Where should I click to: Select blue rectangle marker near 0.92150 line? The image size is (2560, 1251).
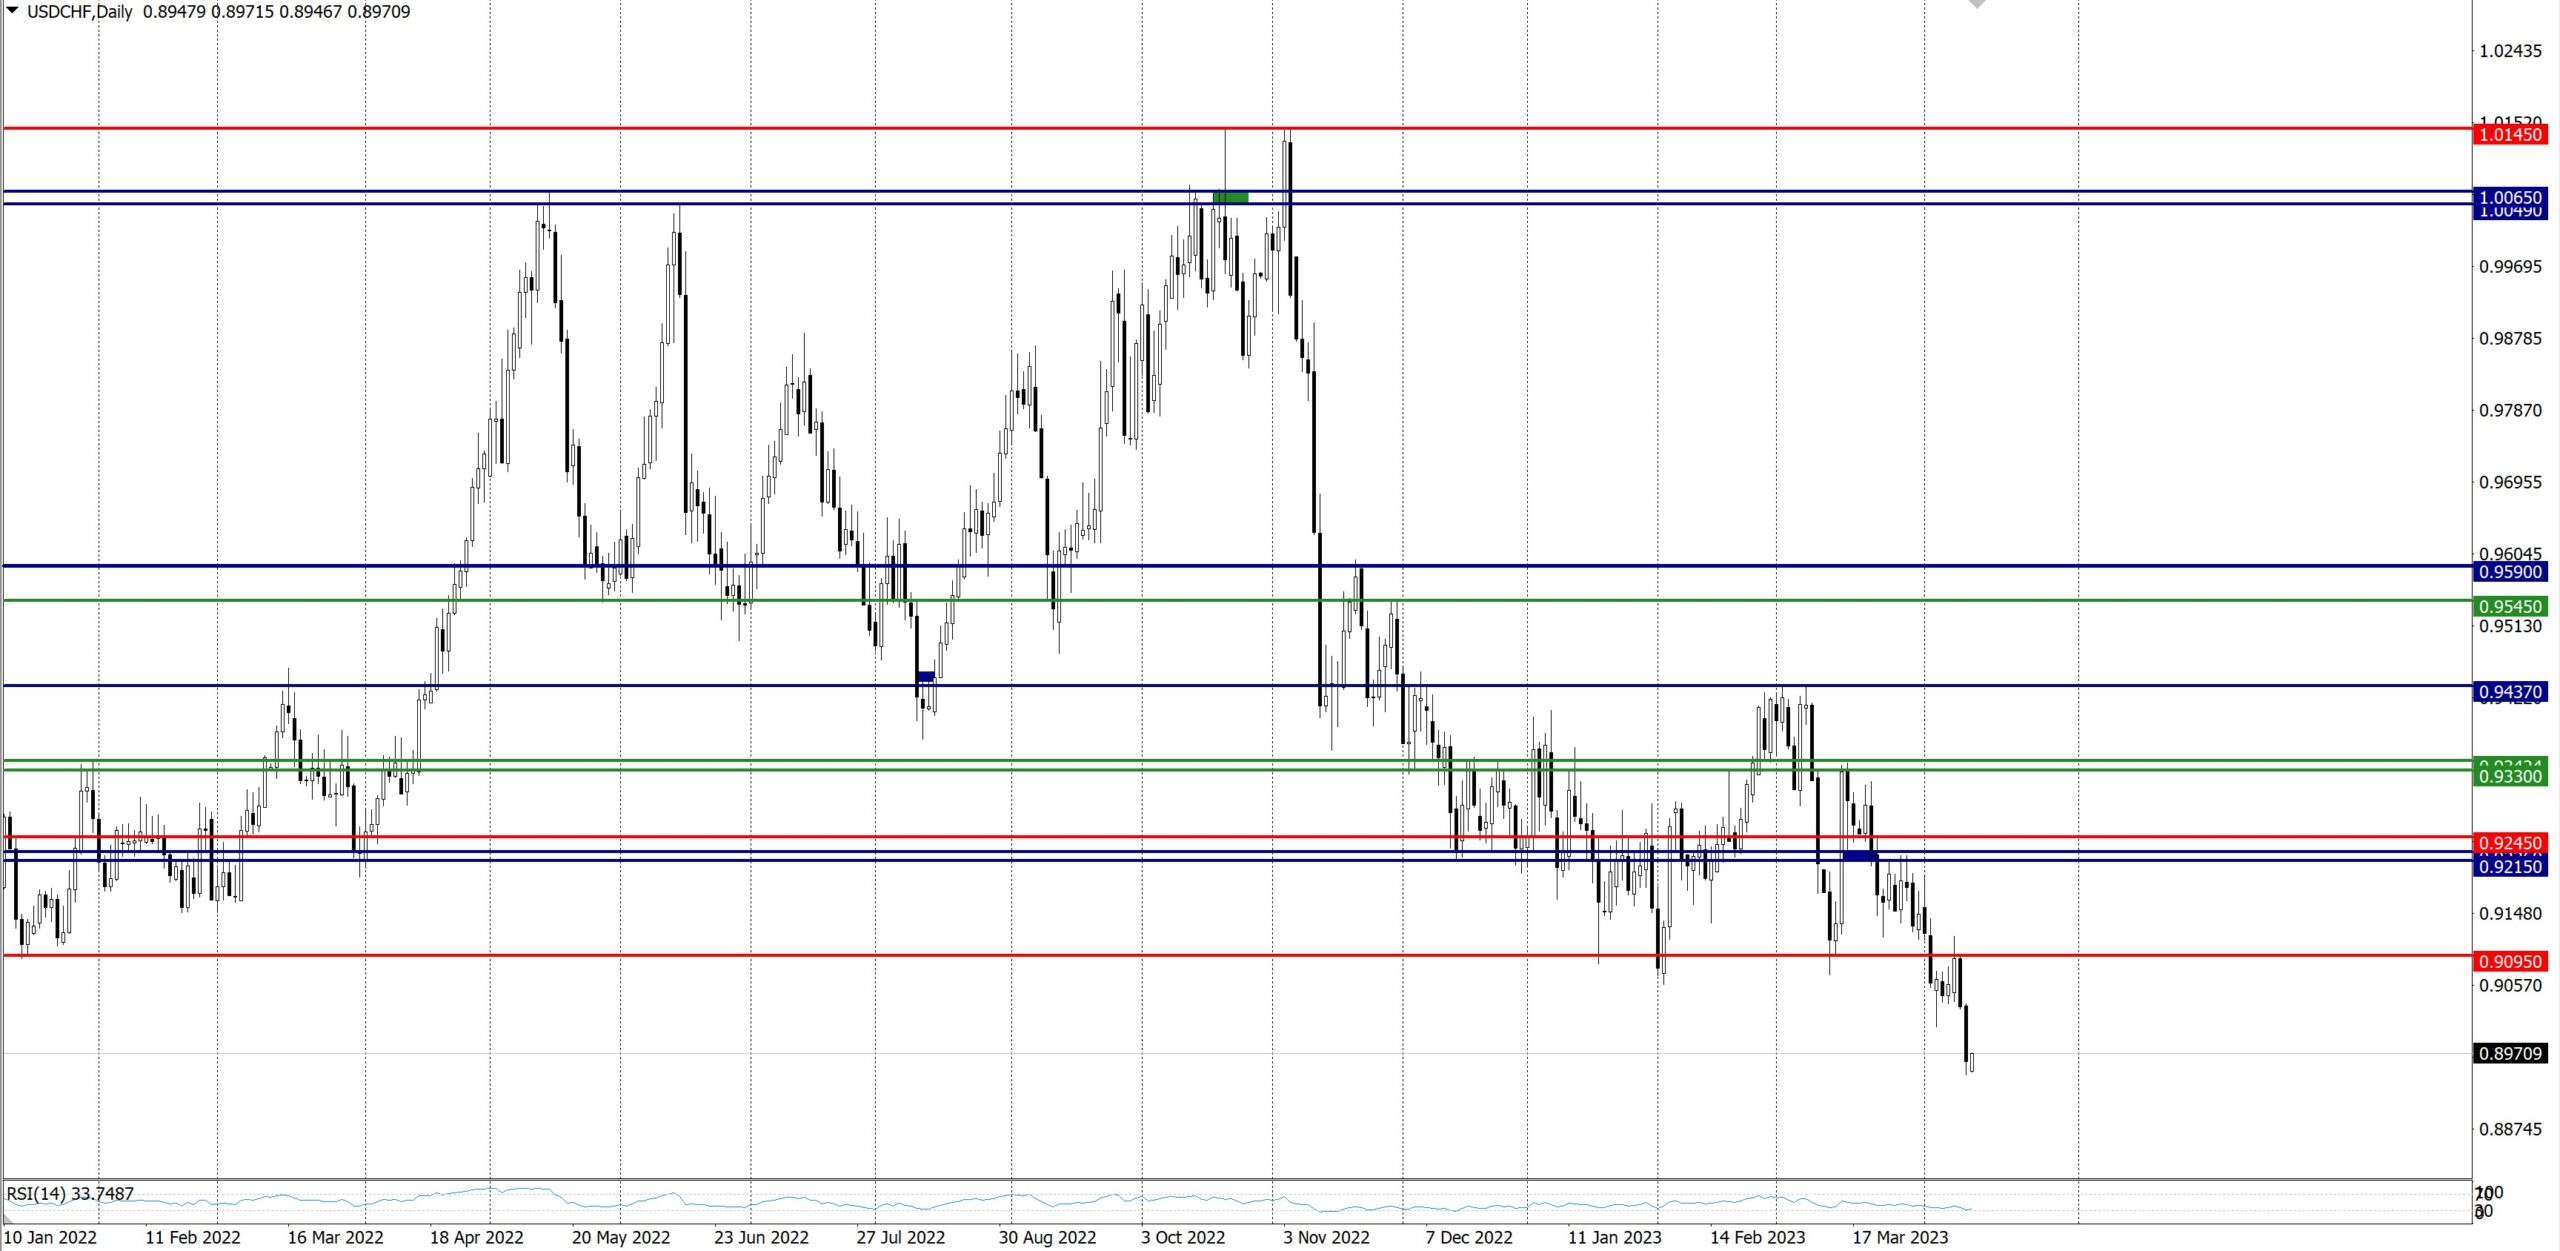(1860, 856)
